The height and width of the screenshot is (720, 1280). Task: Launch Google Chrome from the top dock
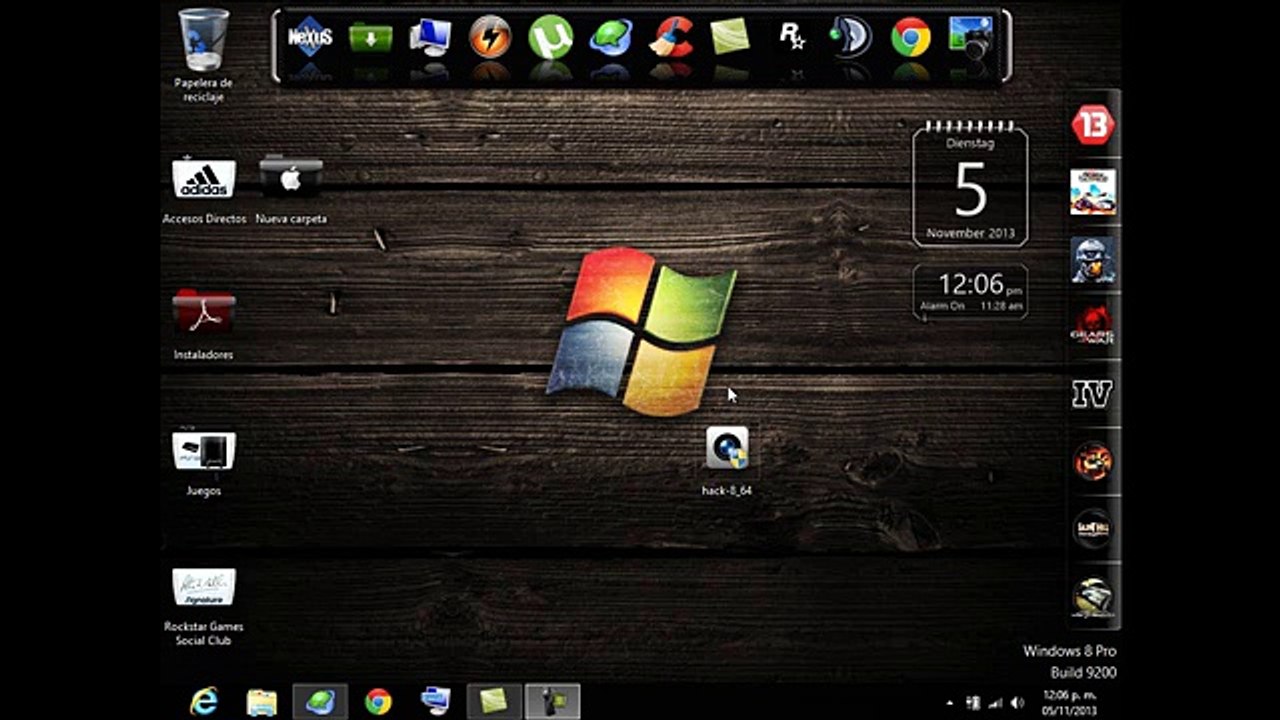click(911, 38)
